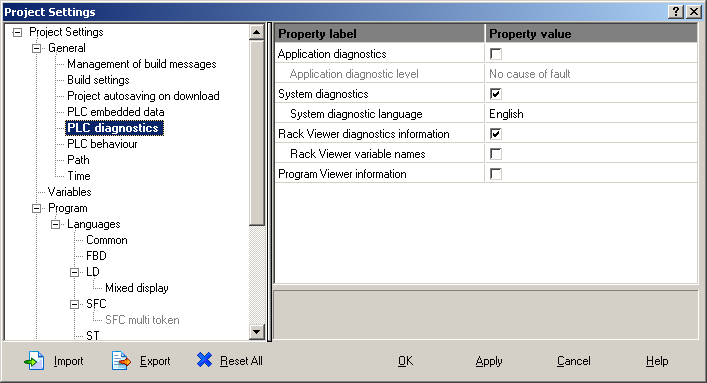Toggle Rack Viewer diagnostics information checkbox
The height and width of the screenshot is (383, 707).
496,134
